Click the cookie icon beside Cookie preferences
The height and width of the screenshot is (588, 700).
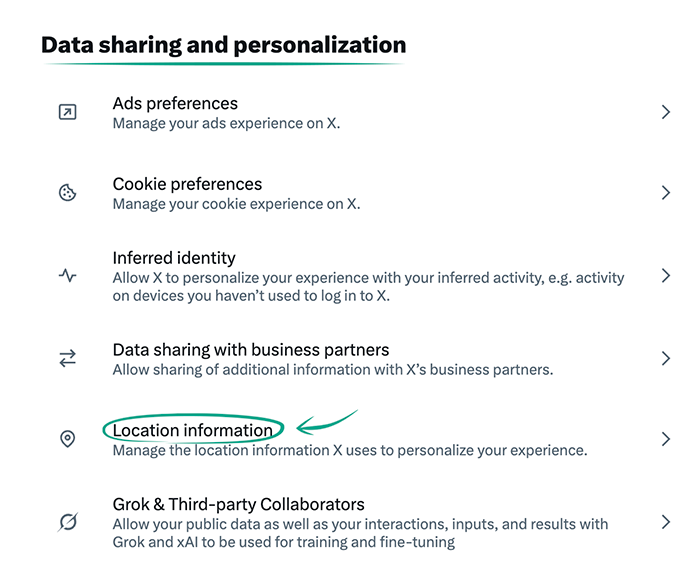(x=67, y=193)
